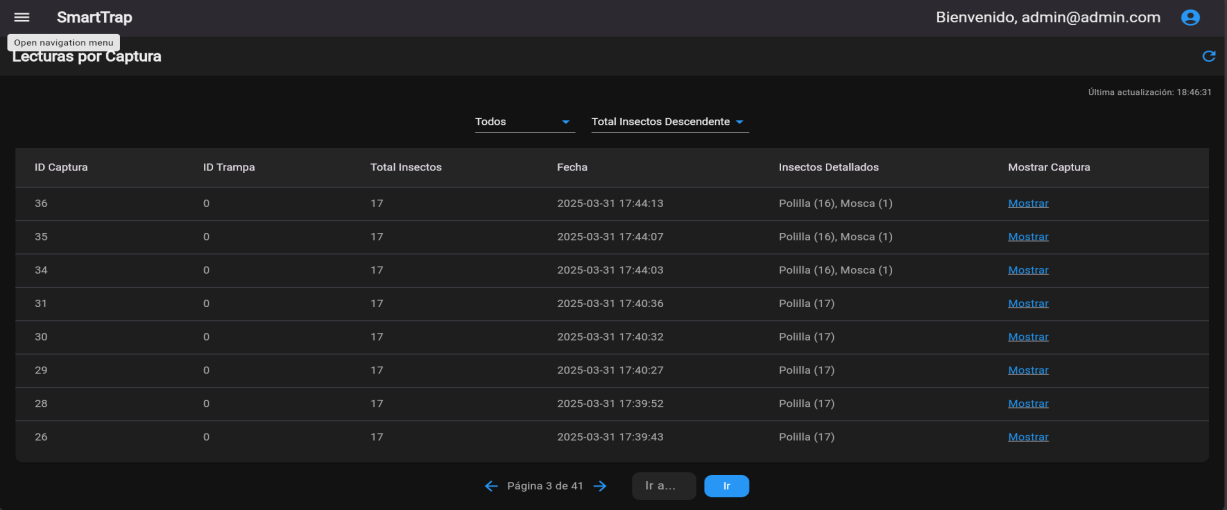This screenshot has height=510, width=1227.
Task: Click Mostrar link for capture 29
Action: [1028, 370]
